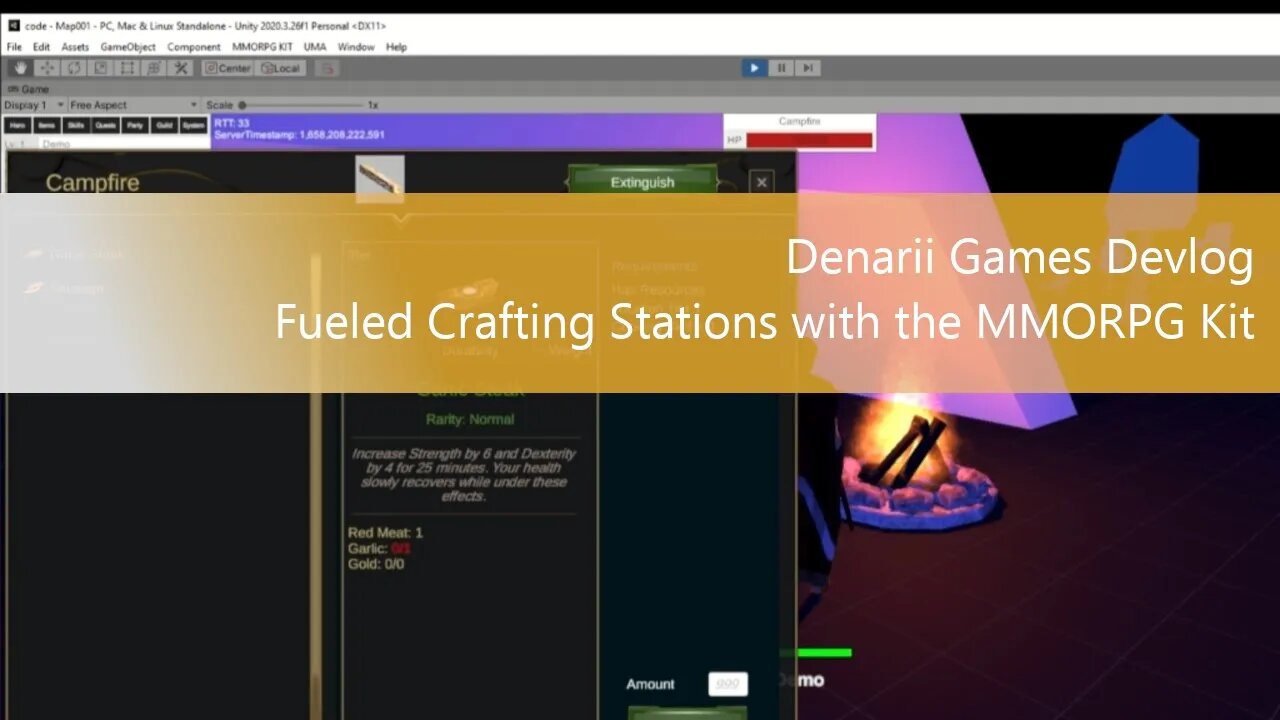The height and width of the screenshot is (720, 1280).
Task: Open the Component menu
Action: click(x=194, y=47)
